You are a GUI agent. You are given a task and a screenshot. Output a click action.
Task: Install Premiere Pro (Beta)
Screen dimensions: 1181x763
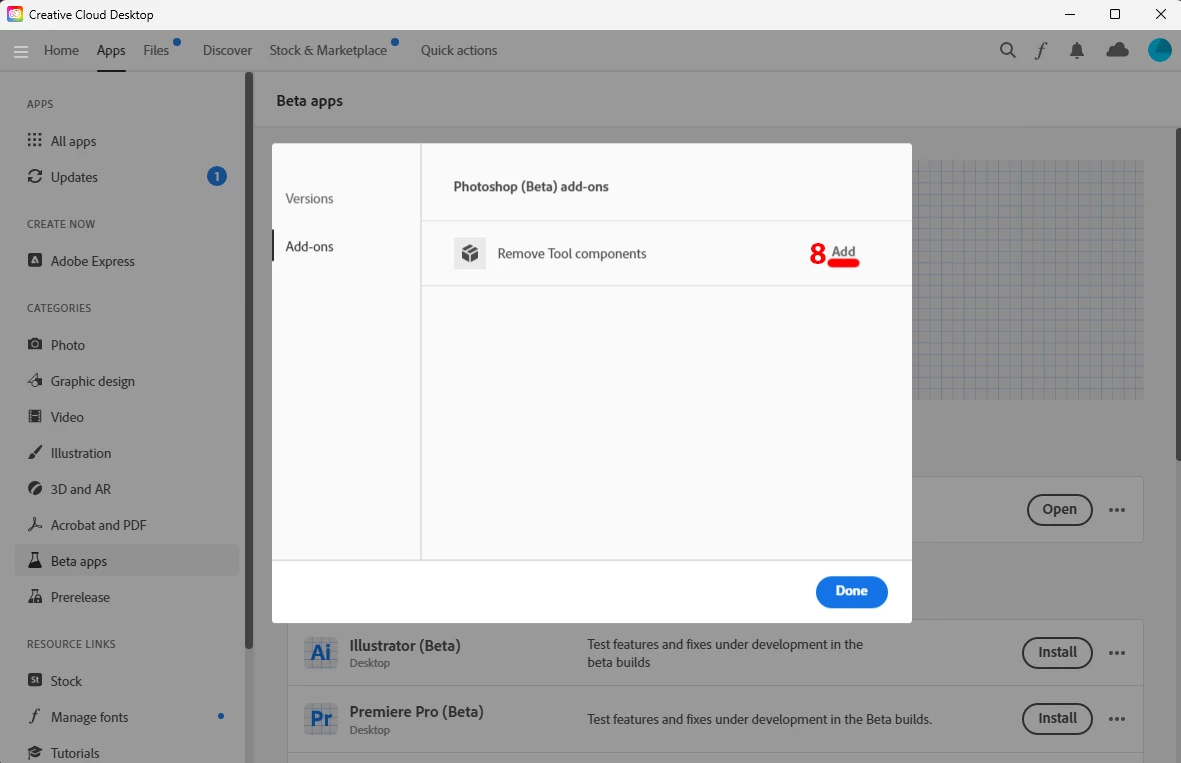tap(1057, 719)
